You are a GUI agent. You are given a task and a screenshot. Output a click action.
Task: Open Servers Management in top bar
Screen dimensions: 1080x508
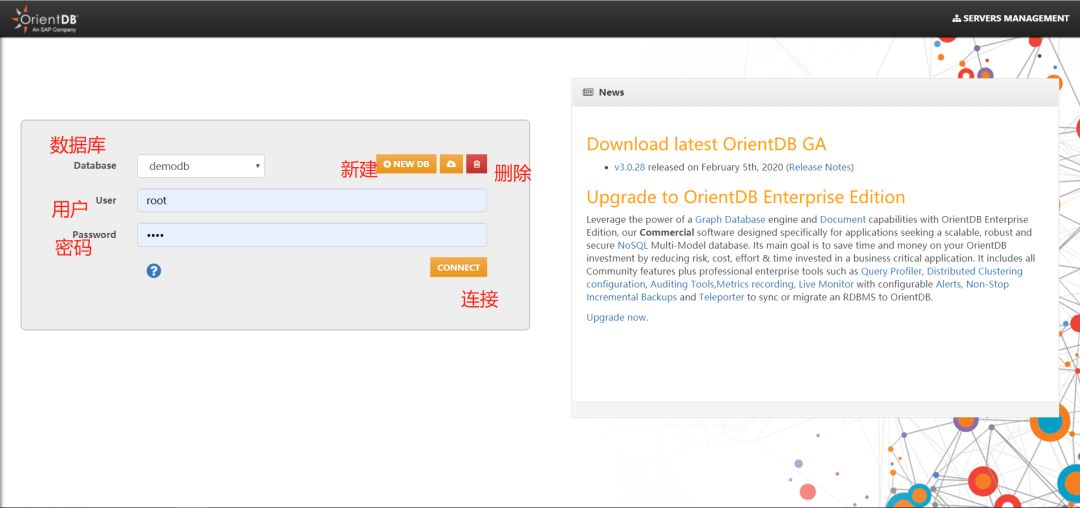click(x=1010, y=19)
